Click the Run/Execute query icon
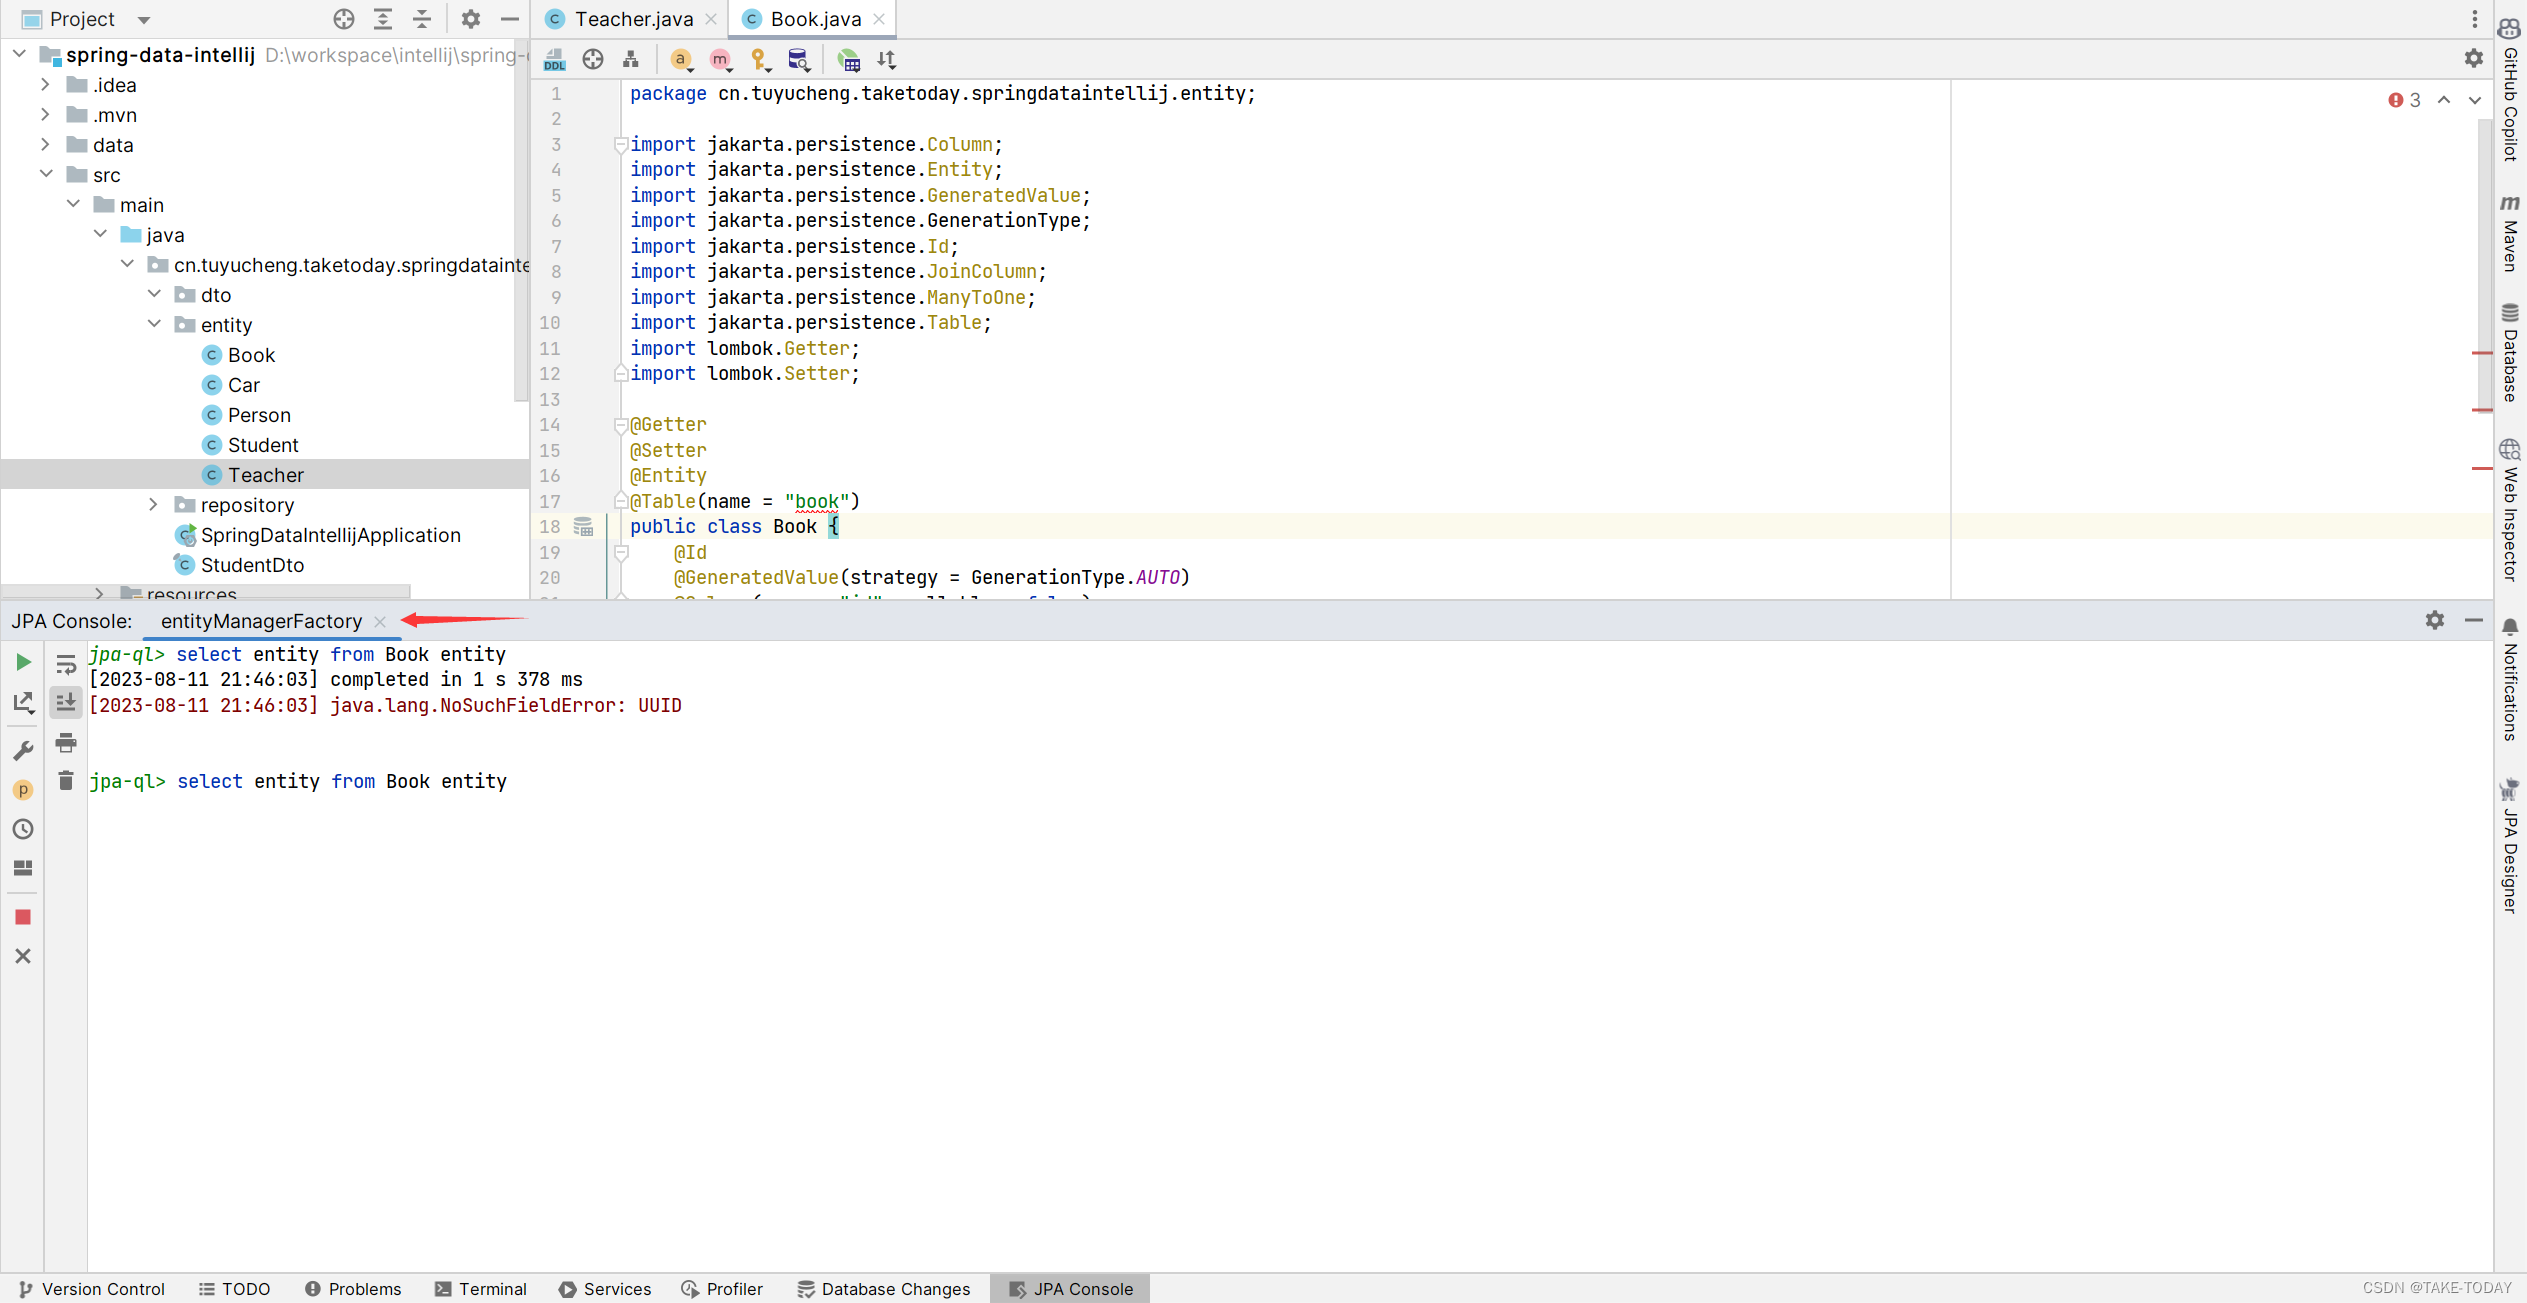Screen dimensions: 2527x1303 click(x=23, y=661)
